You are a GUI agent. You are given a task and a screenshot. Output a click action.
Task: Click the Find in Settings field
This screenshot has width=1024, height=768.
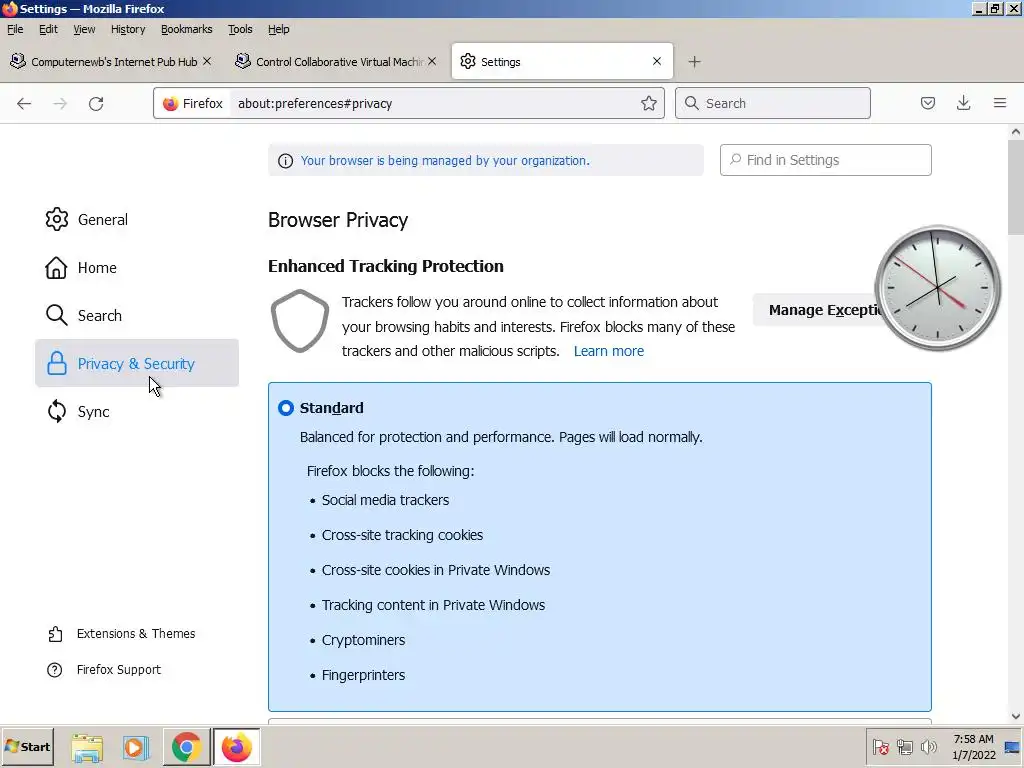825,160
